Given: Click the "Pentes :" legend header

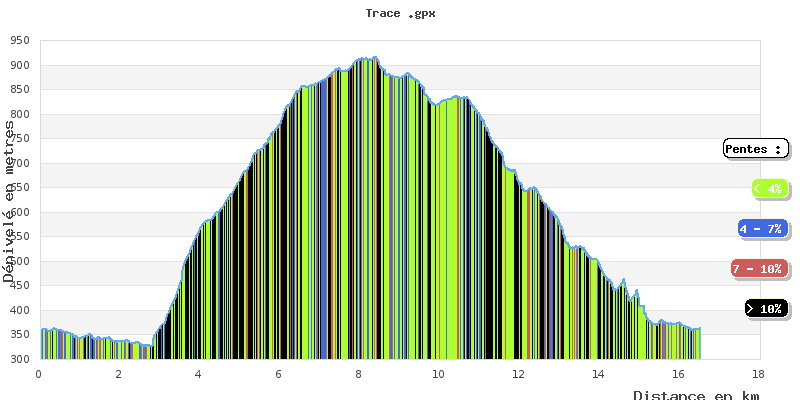Looking at the screenshot, I should 756,149.
